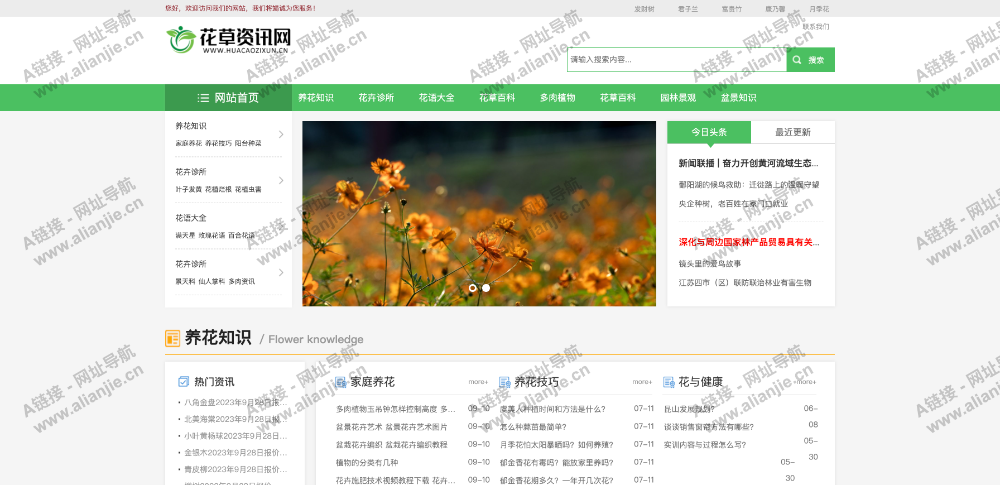Open red headline 深化与周边国家林产品贸易
This screenshot has width=1000, height=485.
[749, 242]
